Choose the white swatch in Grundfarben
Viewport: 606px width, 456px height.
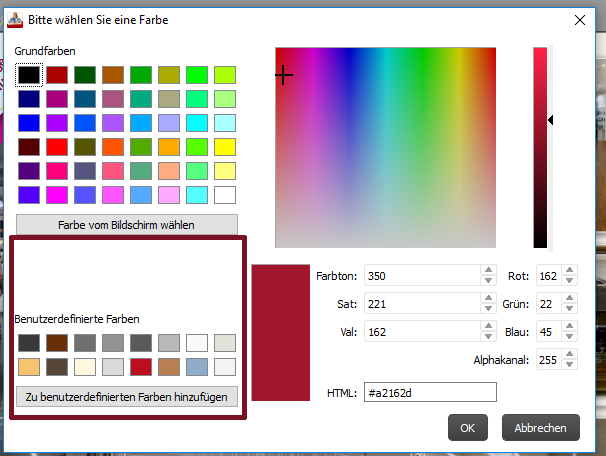point(225,195)
